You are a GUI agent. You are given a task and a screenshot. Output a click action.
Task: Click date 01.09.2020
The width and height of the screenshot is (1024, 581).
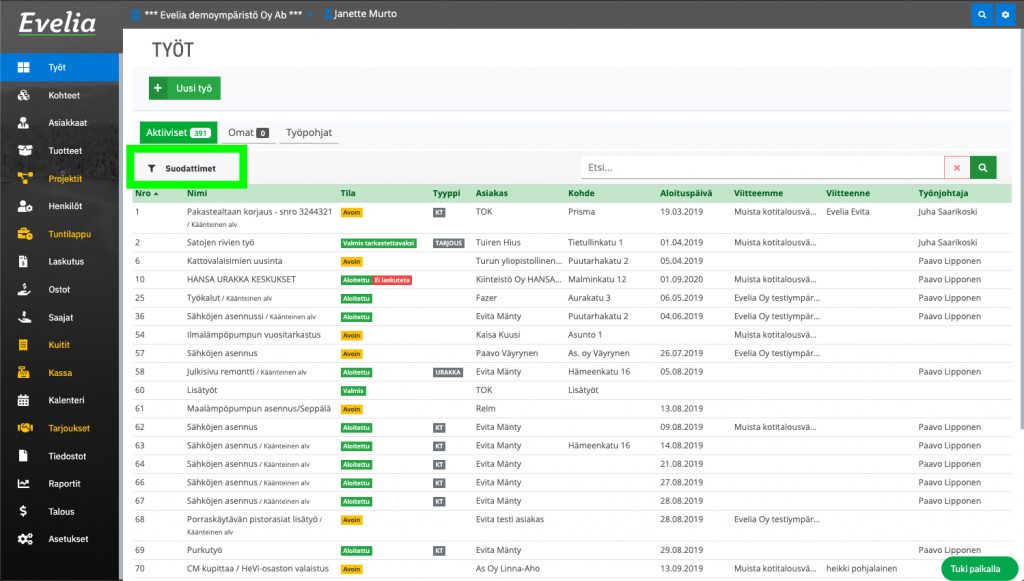681,279
